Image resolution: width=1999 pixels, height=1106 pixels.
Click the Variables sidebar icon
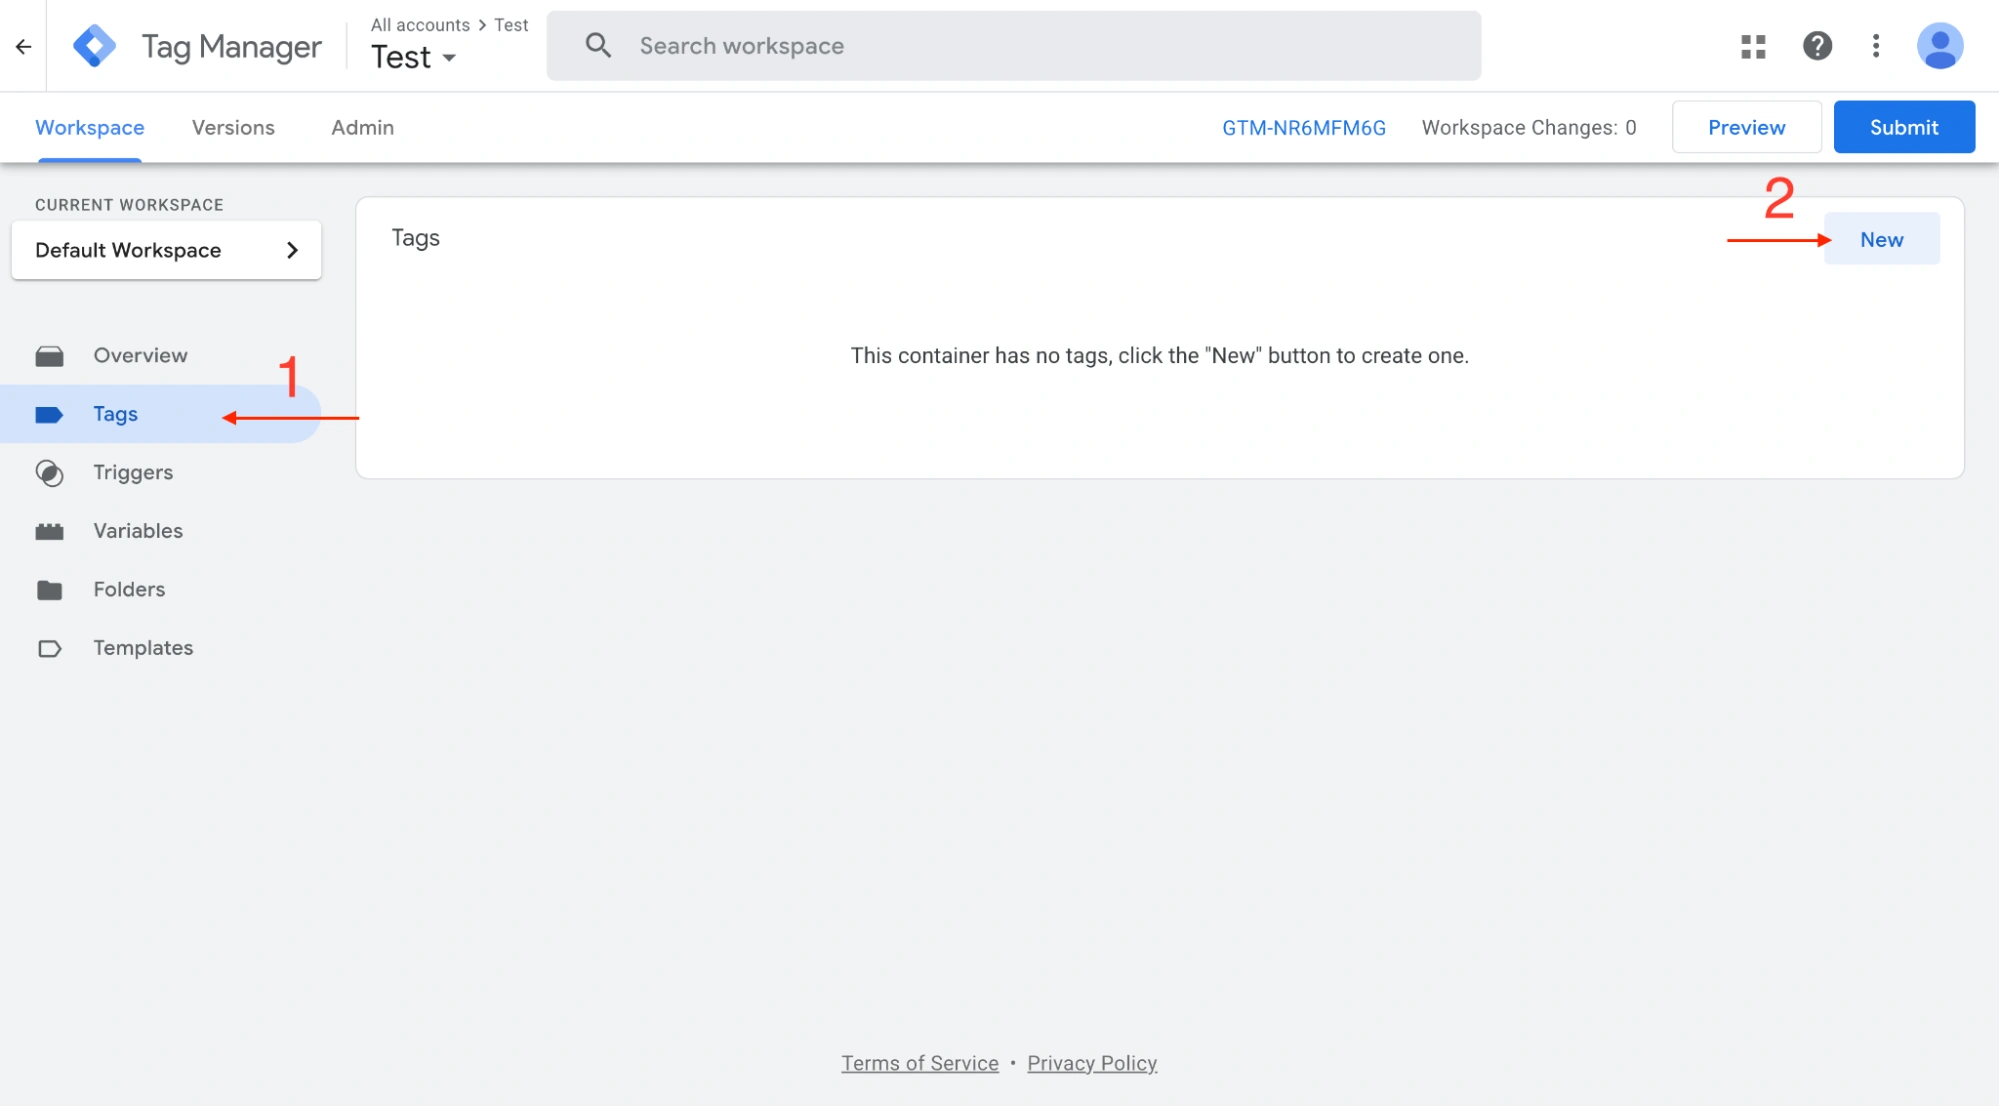tap(49, 531)
